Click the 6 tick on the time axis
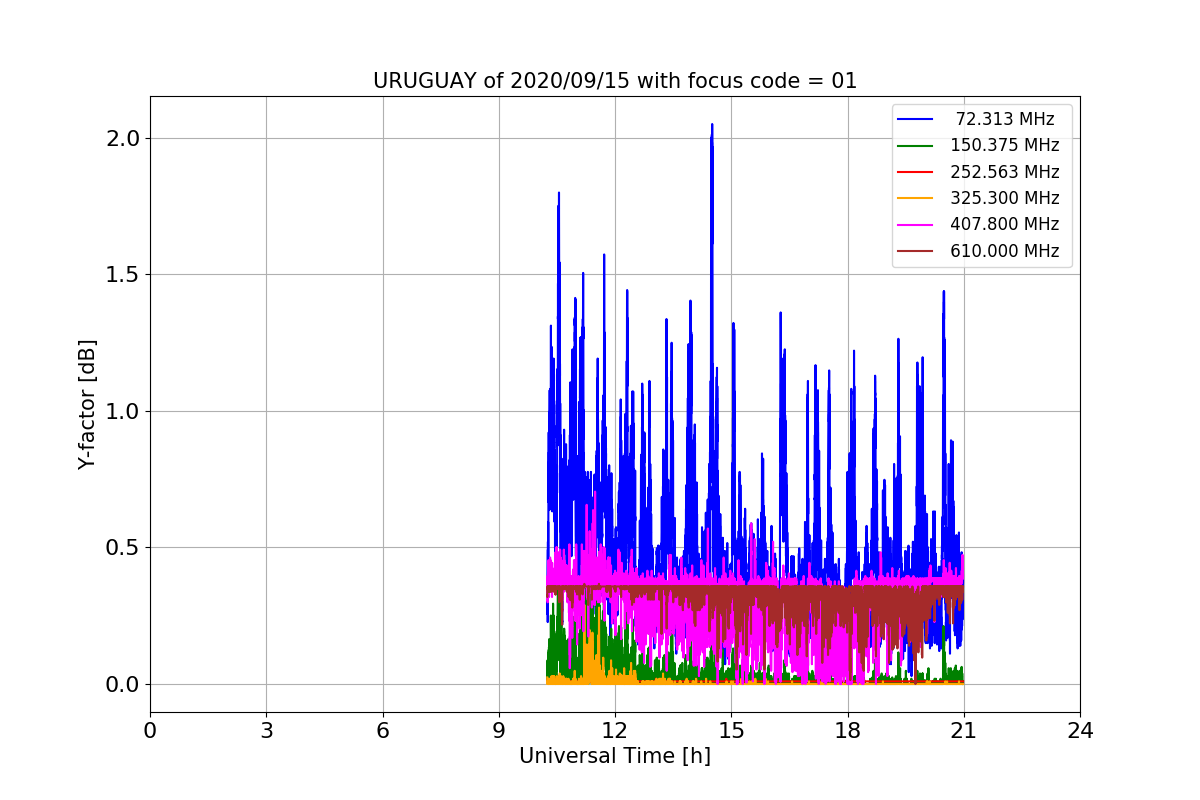 383,731
